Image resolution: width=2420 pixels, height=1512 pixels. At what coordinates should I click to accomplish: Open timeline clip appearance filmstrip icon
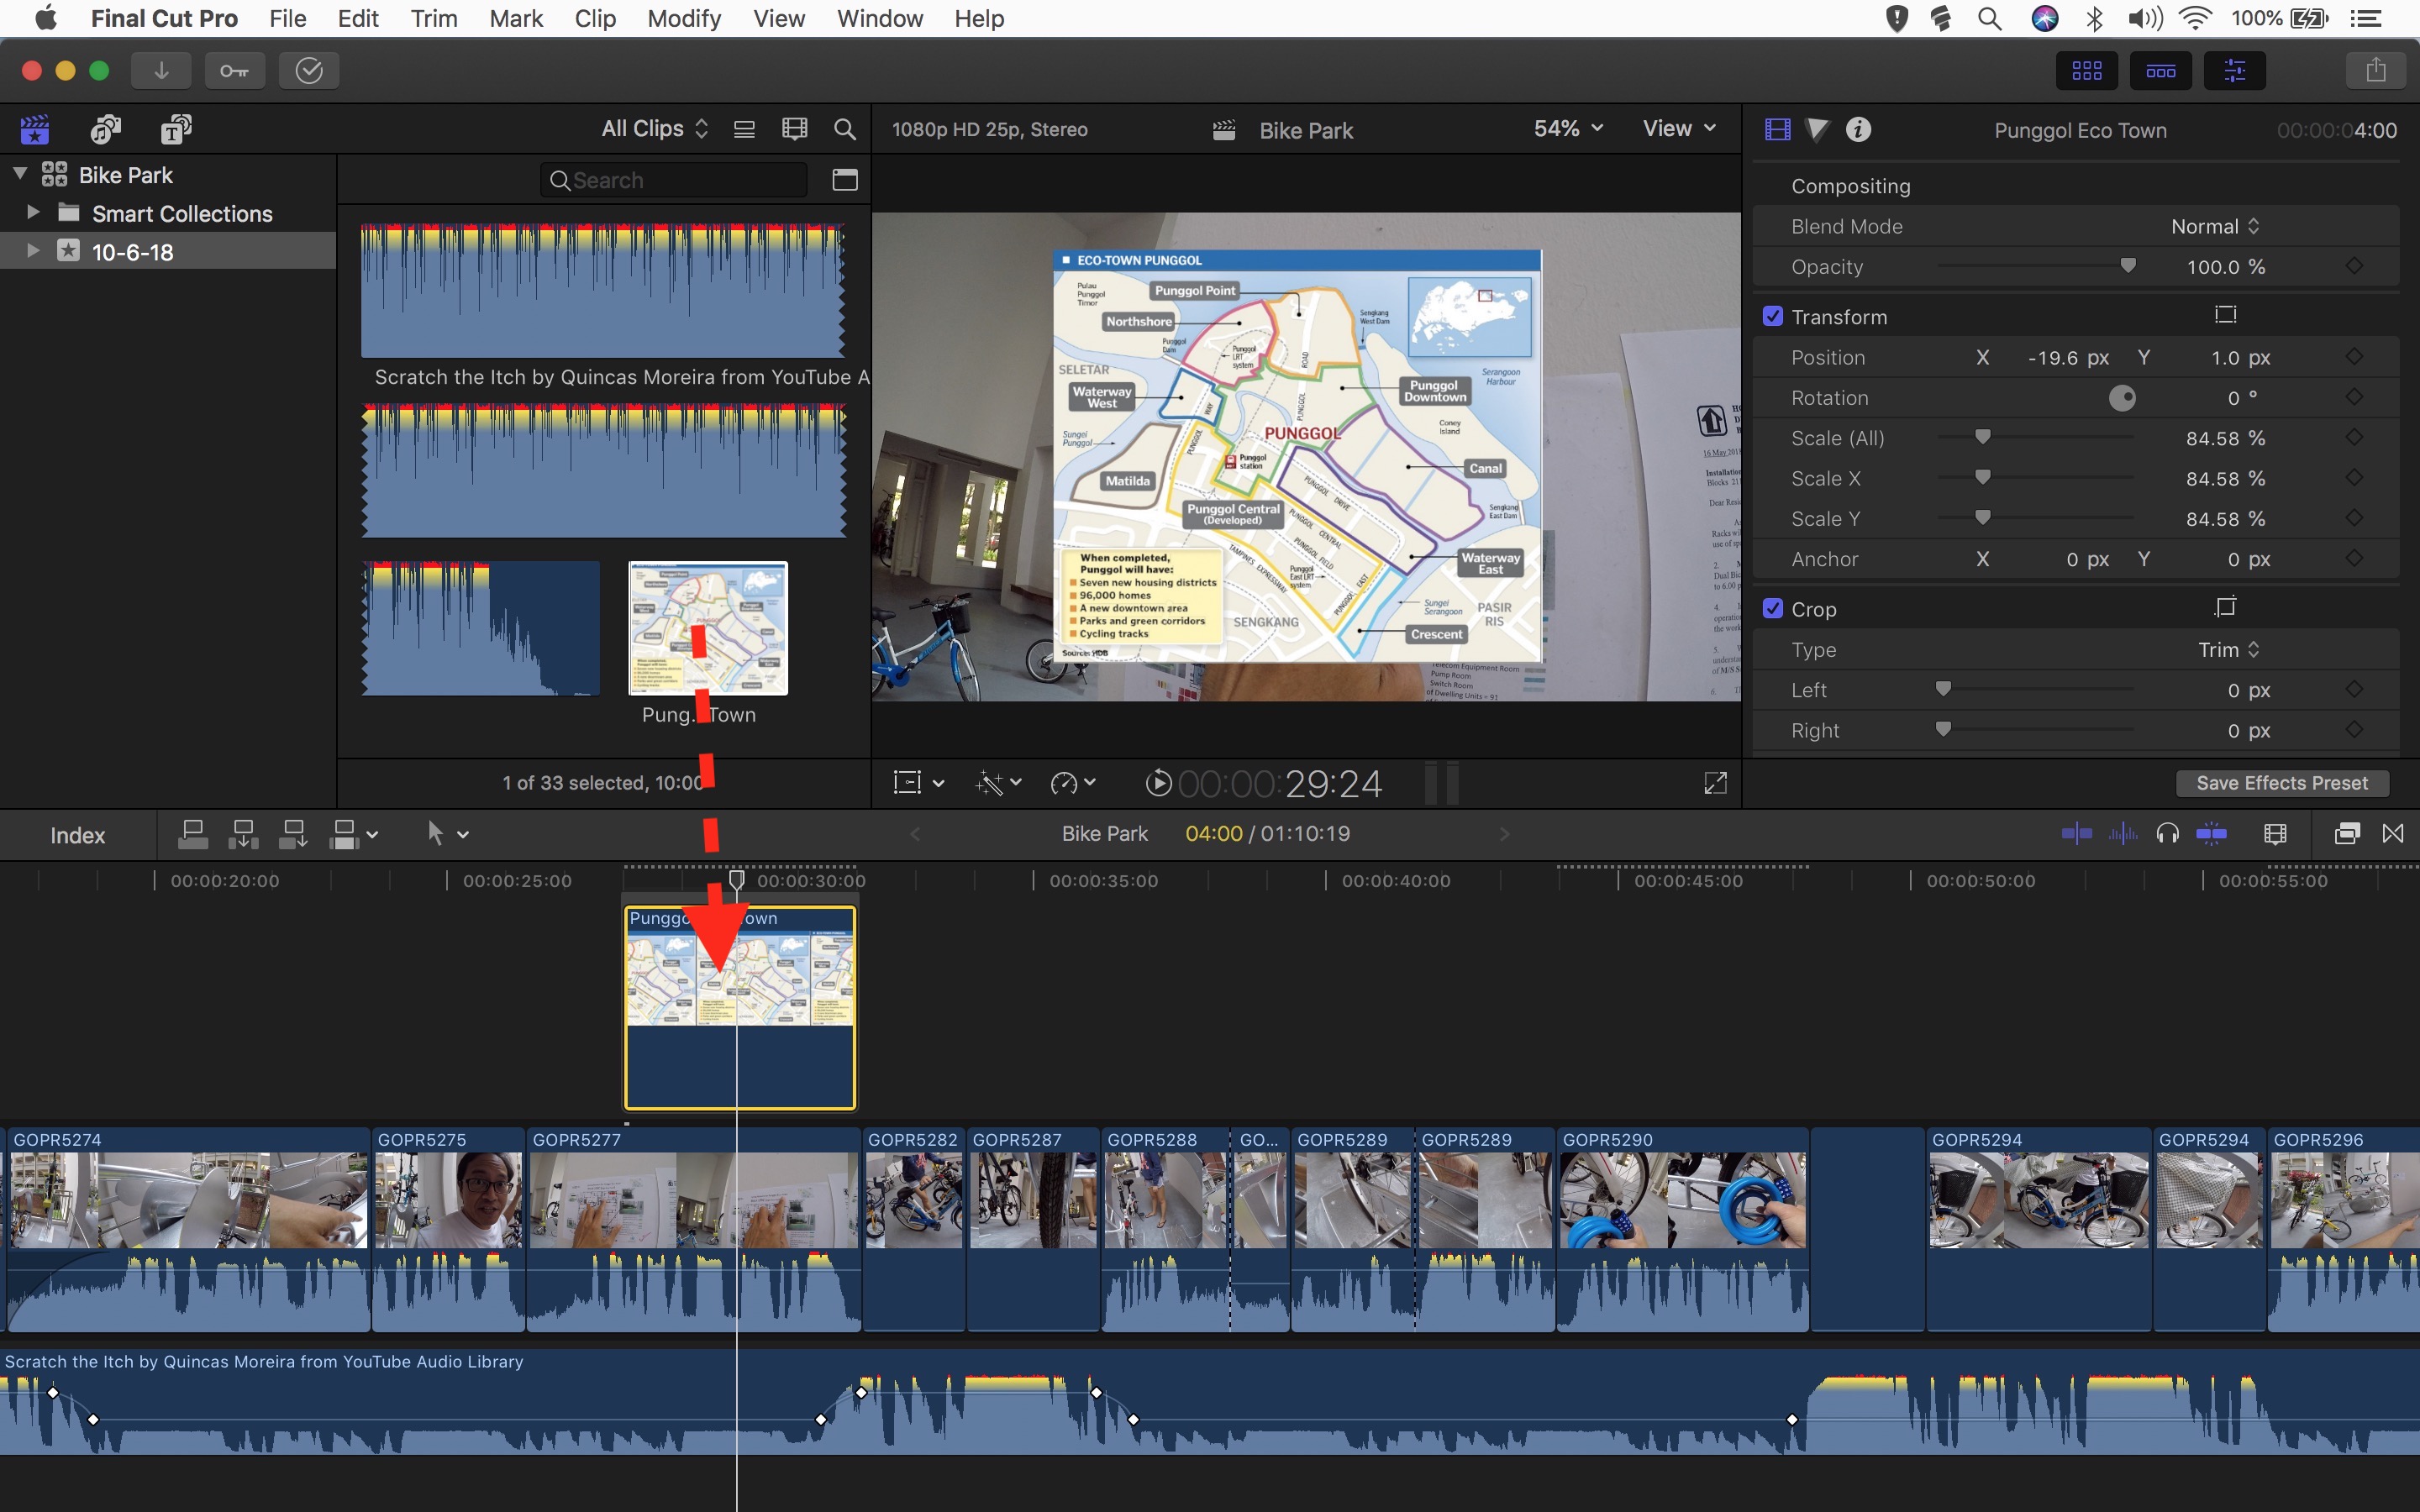(x=2275, y=833)
